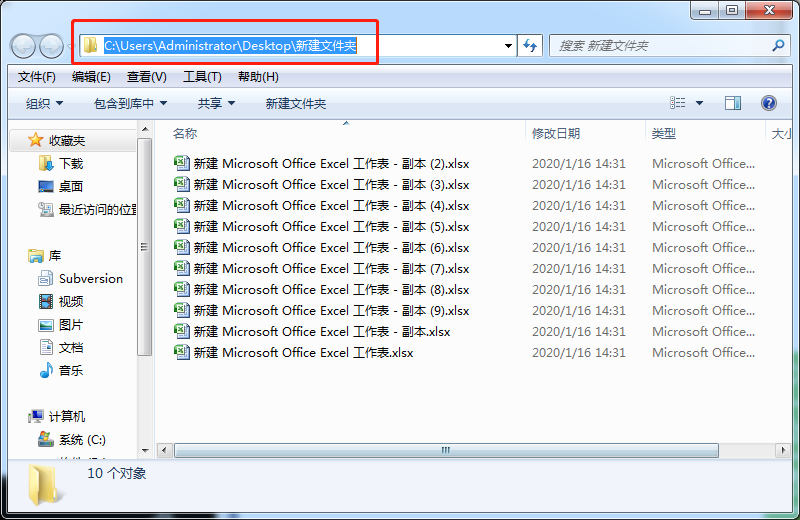The image size is (800, 520).
Task: Click the change view icon in toolbar
Action: [678, 103]
